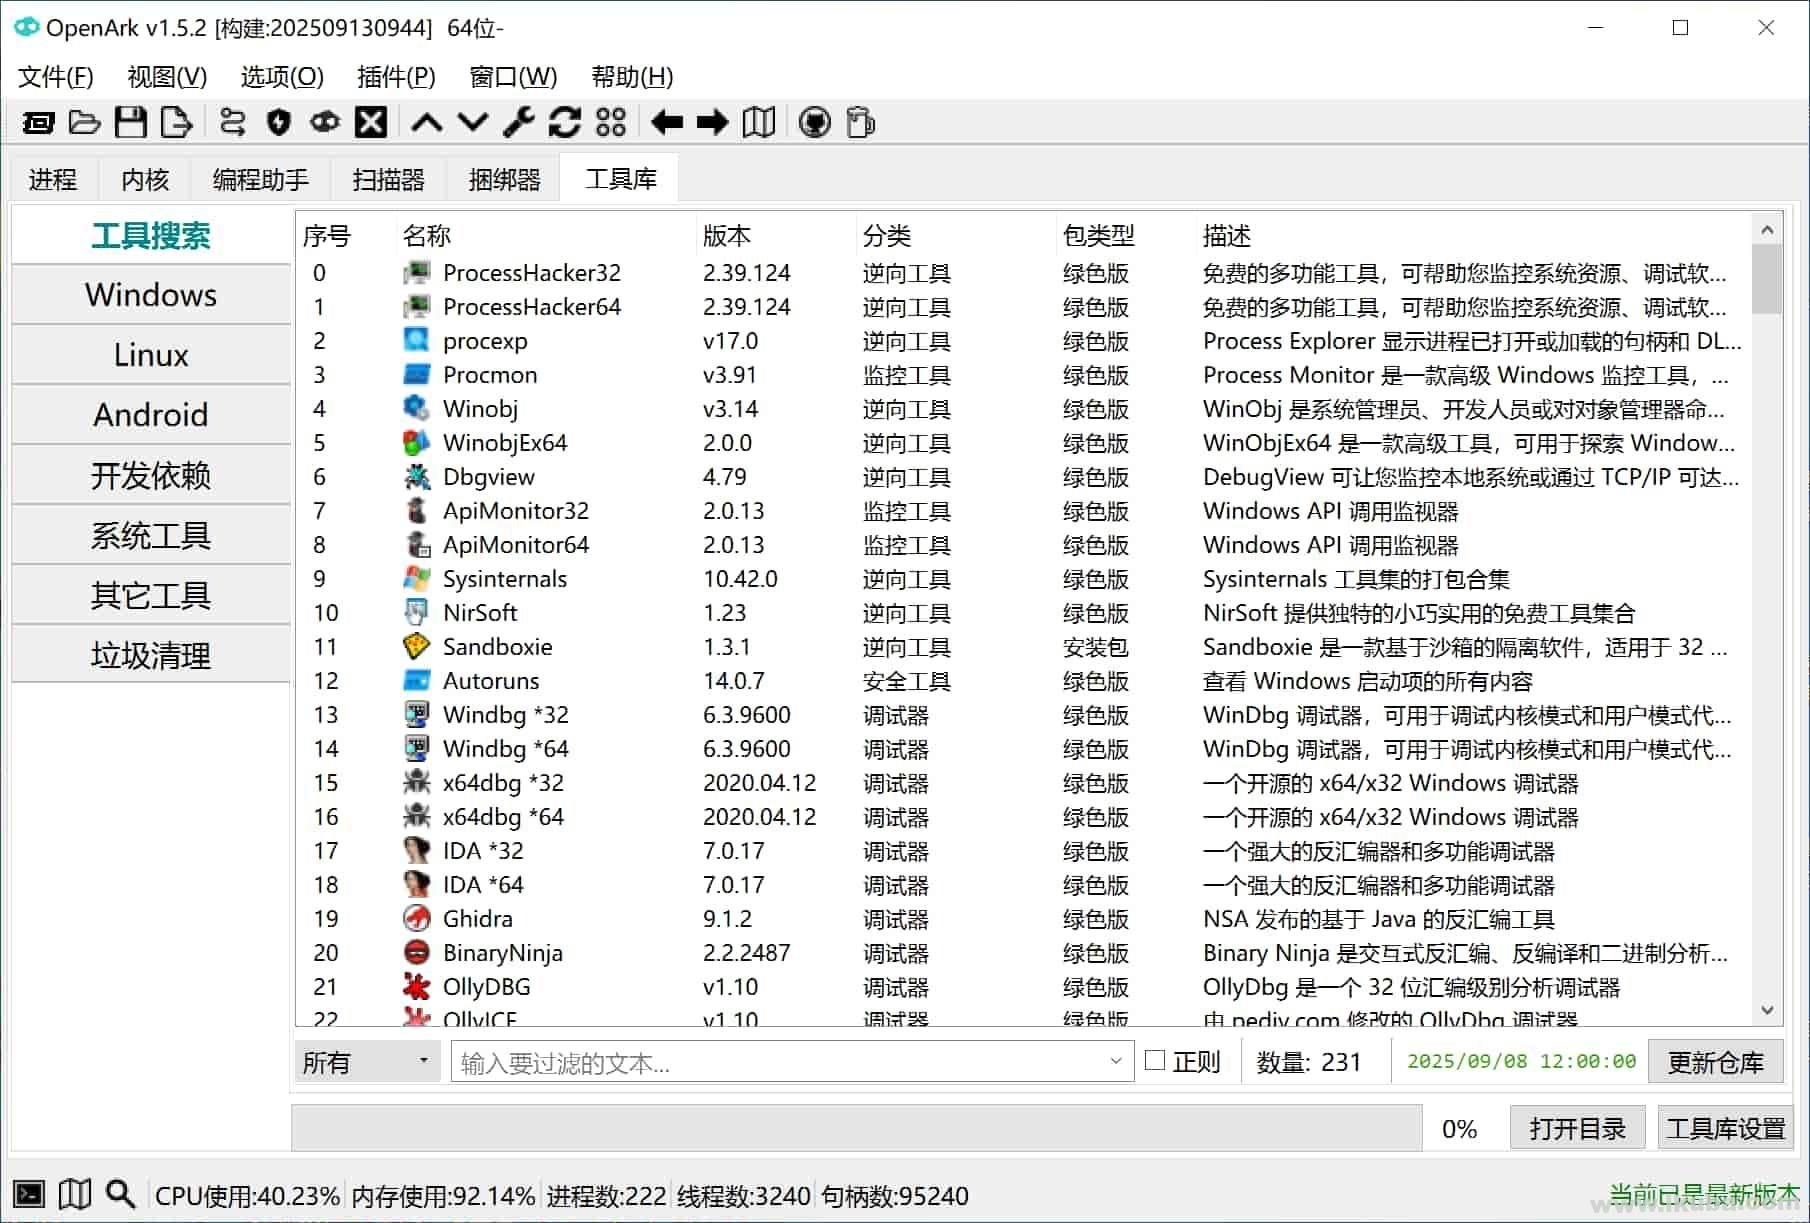Expand the filter text combo box arrow

1116,1062
